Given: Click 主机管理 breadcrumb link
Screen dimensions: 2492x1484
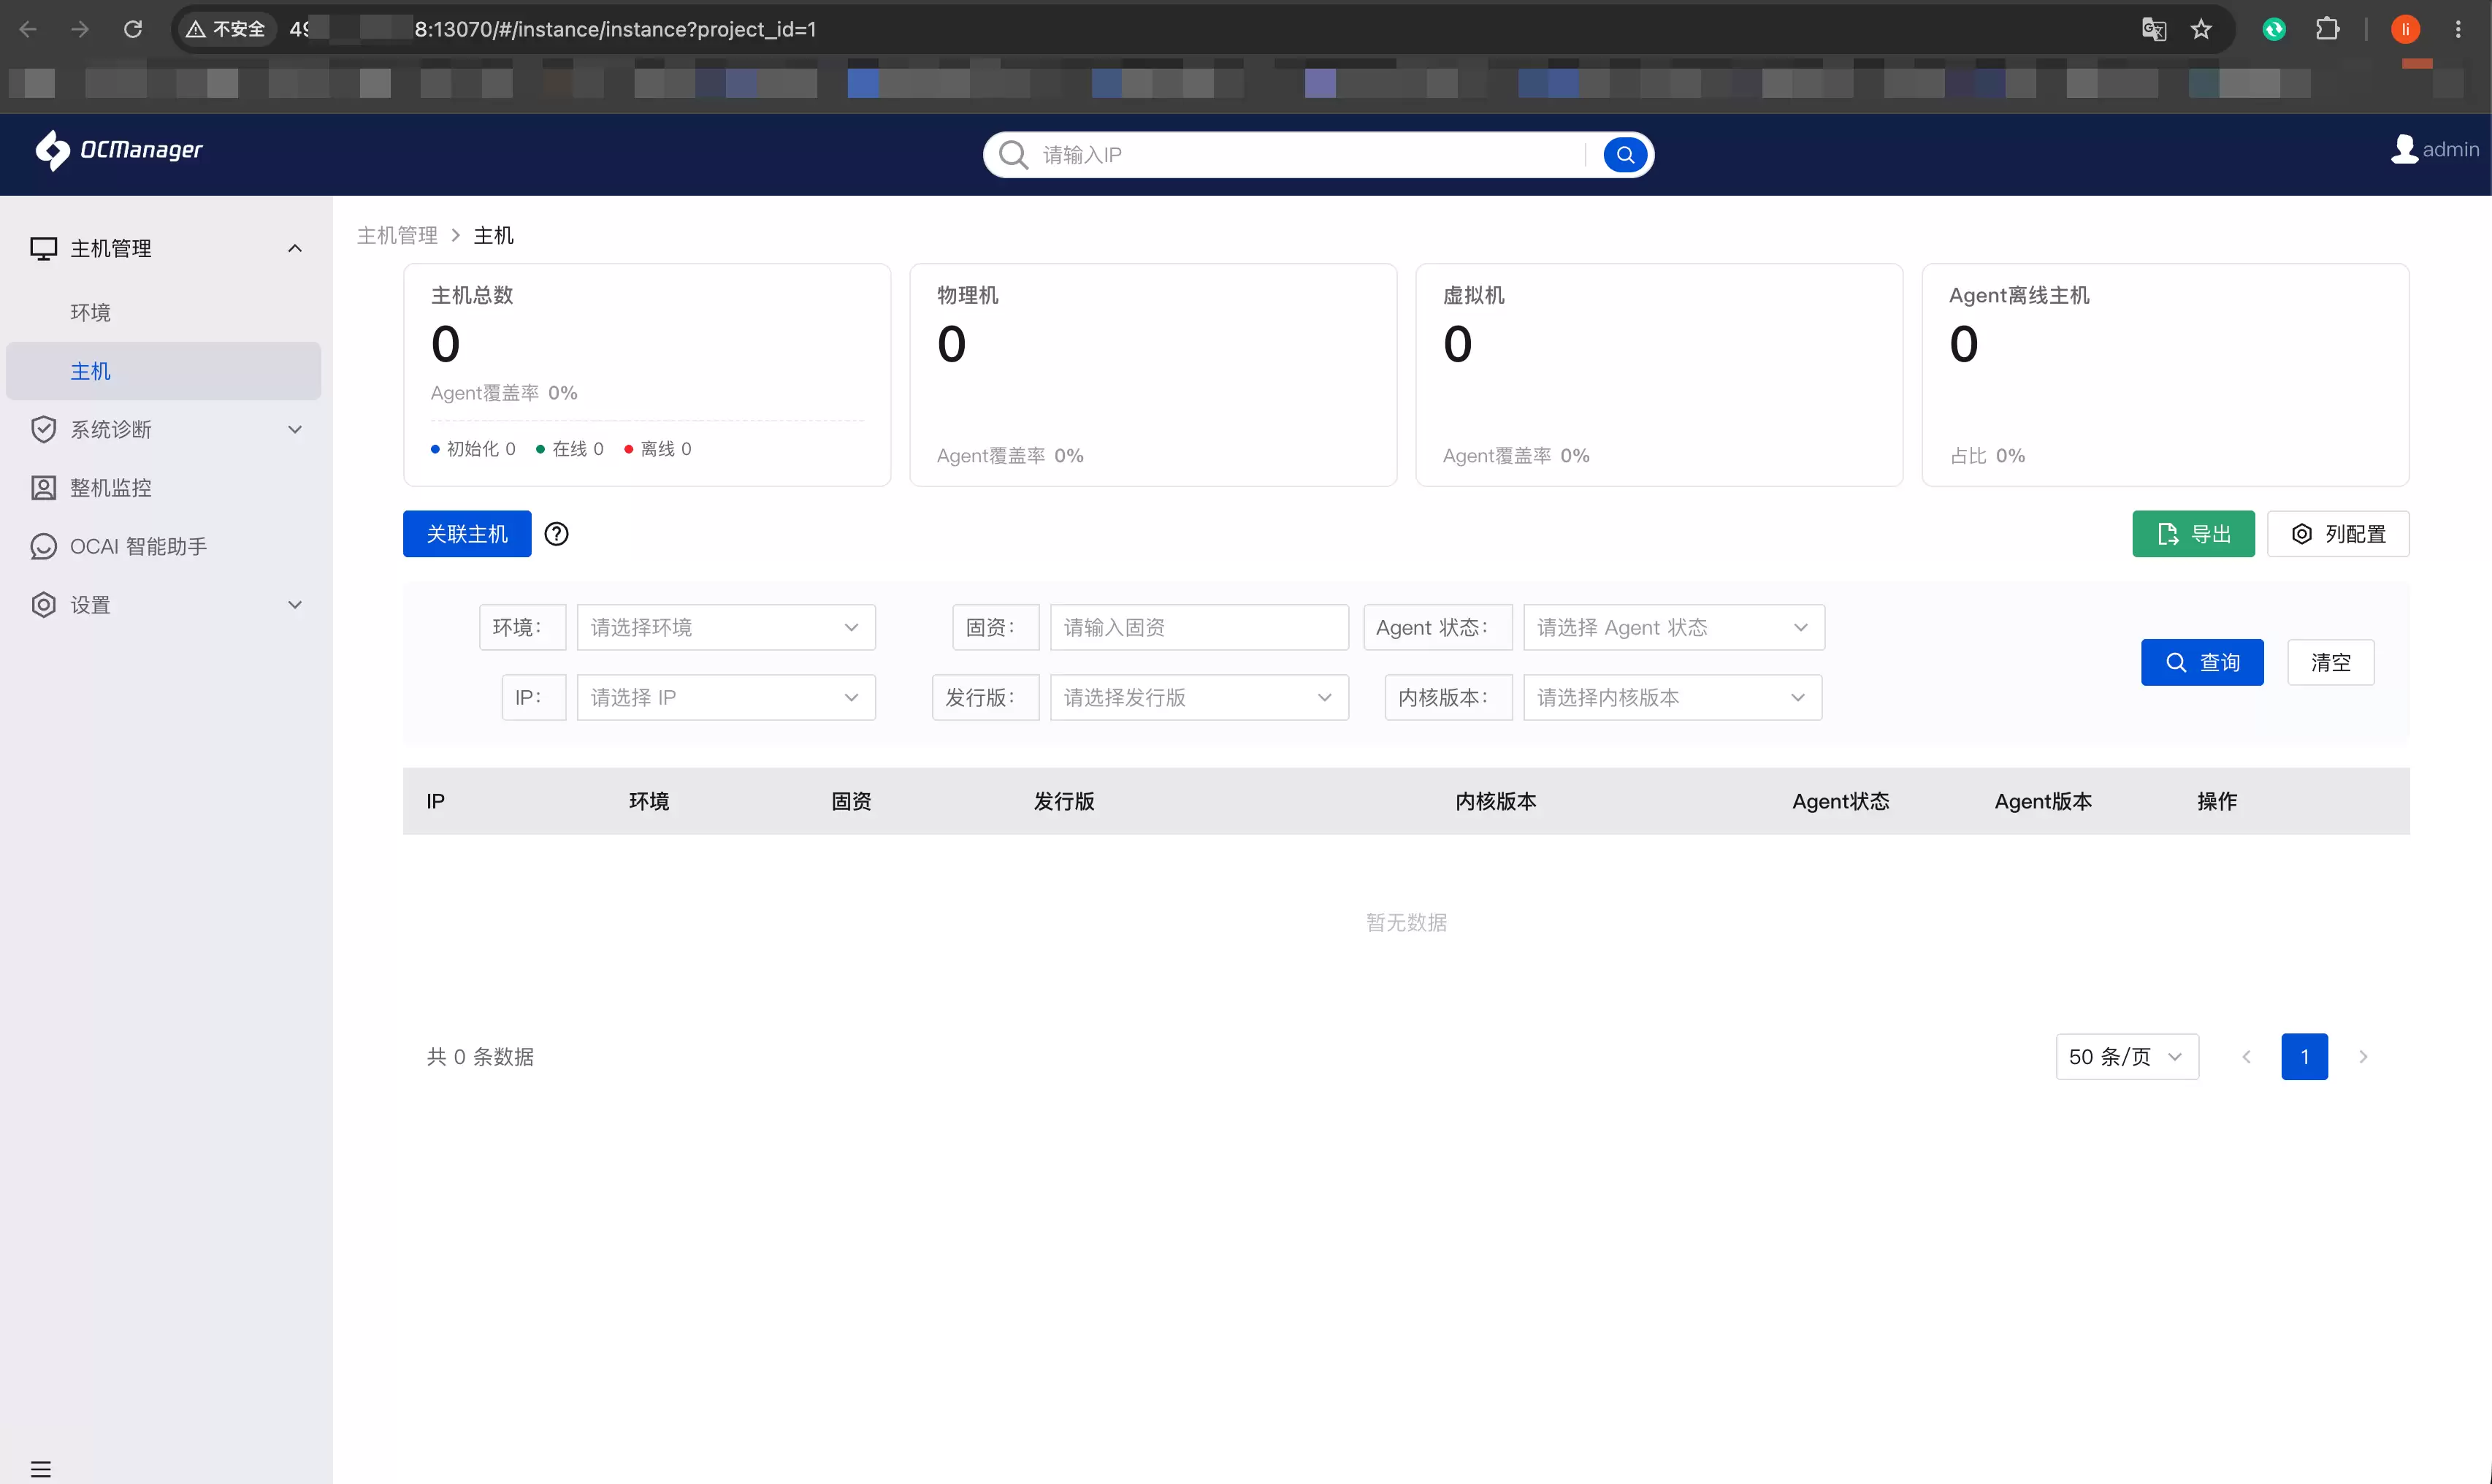Looking at the screenshot, I should (x=397, y=235).
